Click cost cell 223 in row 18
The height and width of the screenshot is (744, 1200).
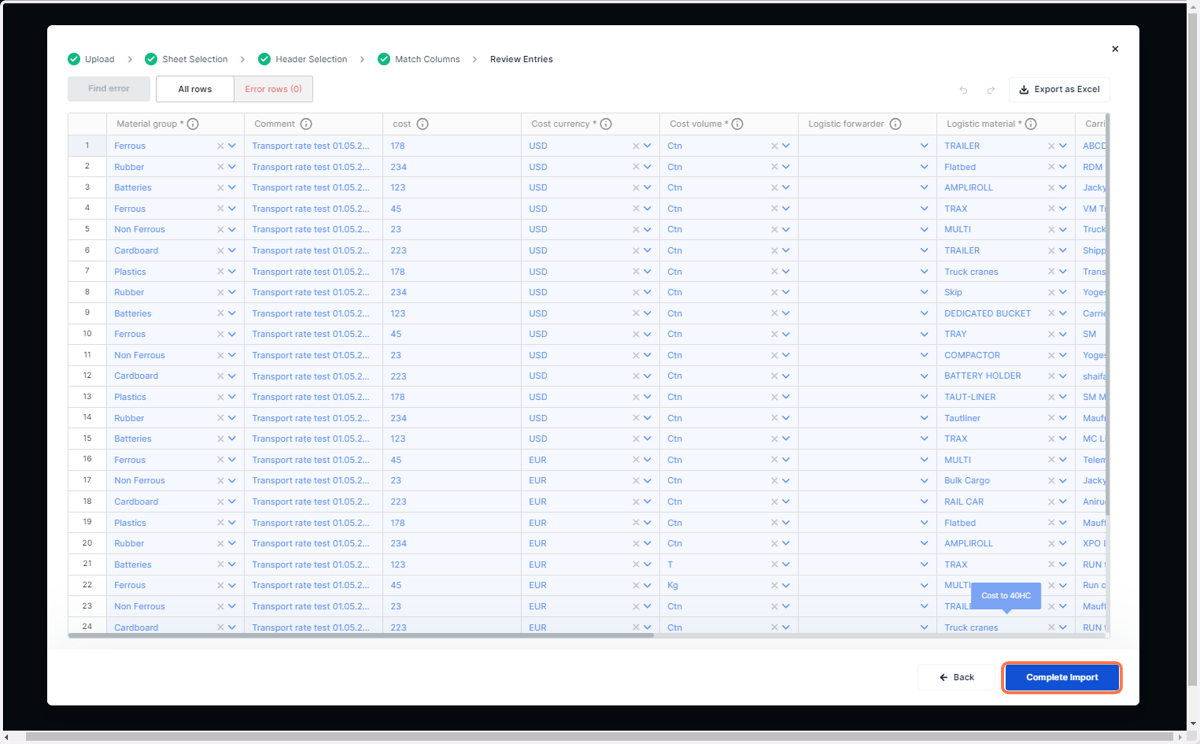click(x=452, y=502)
